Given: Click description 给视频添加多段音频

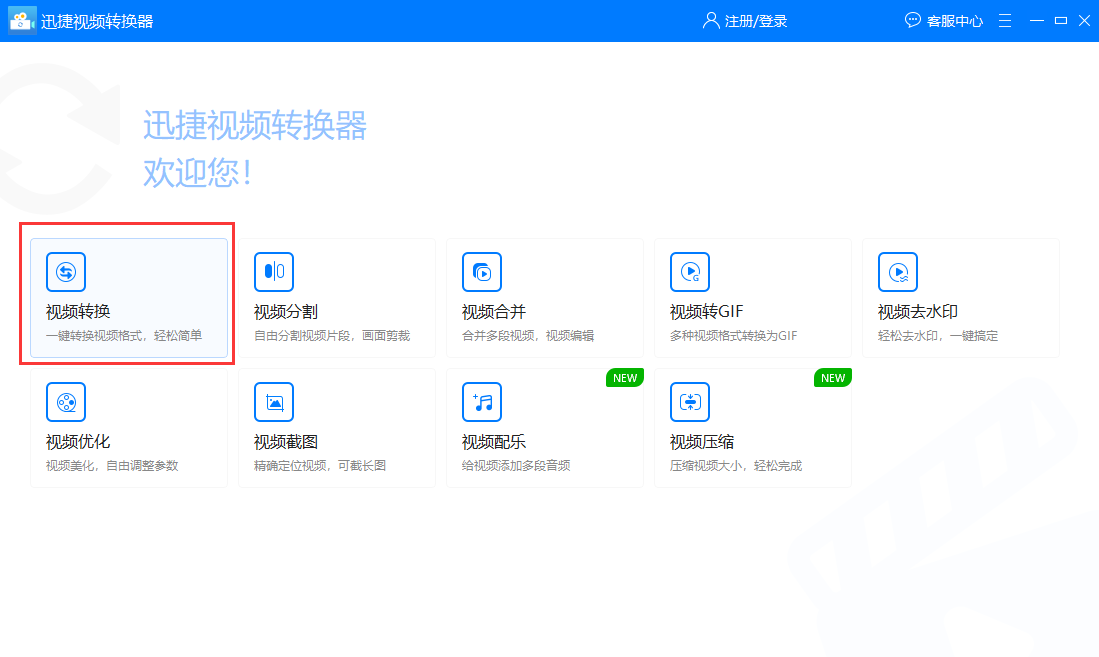Looking at the screenshot, I should (516, 466).
